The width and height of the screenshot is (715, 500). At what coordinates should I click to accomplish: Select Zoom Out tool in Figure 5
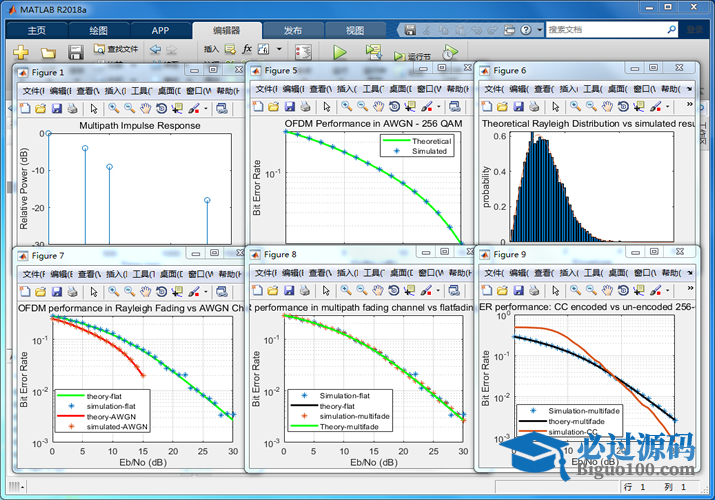(x=363, y=107)
